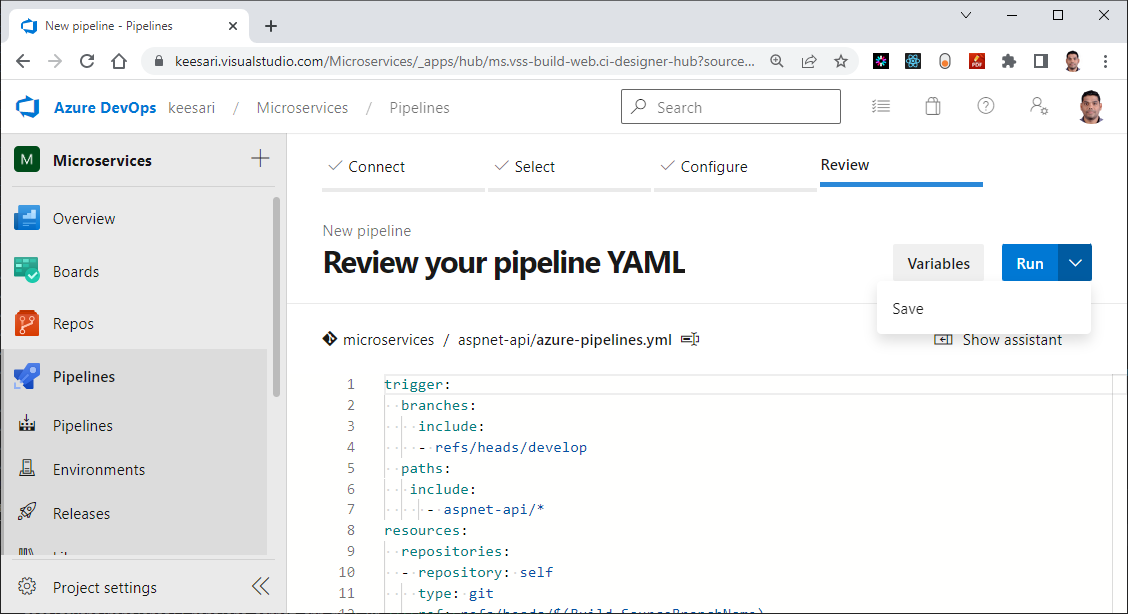
Task: Open Project settings gear icon
Action: coord(27,587)
